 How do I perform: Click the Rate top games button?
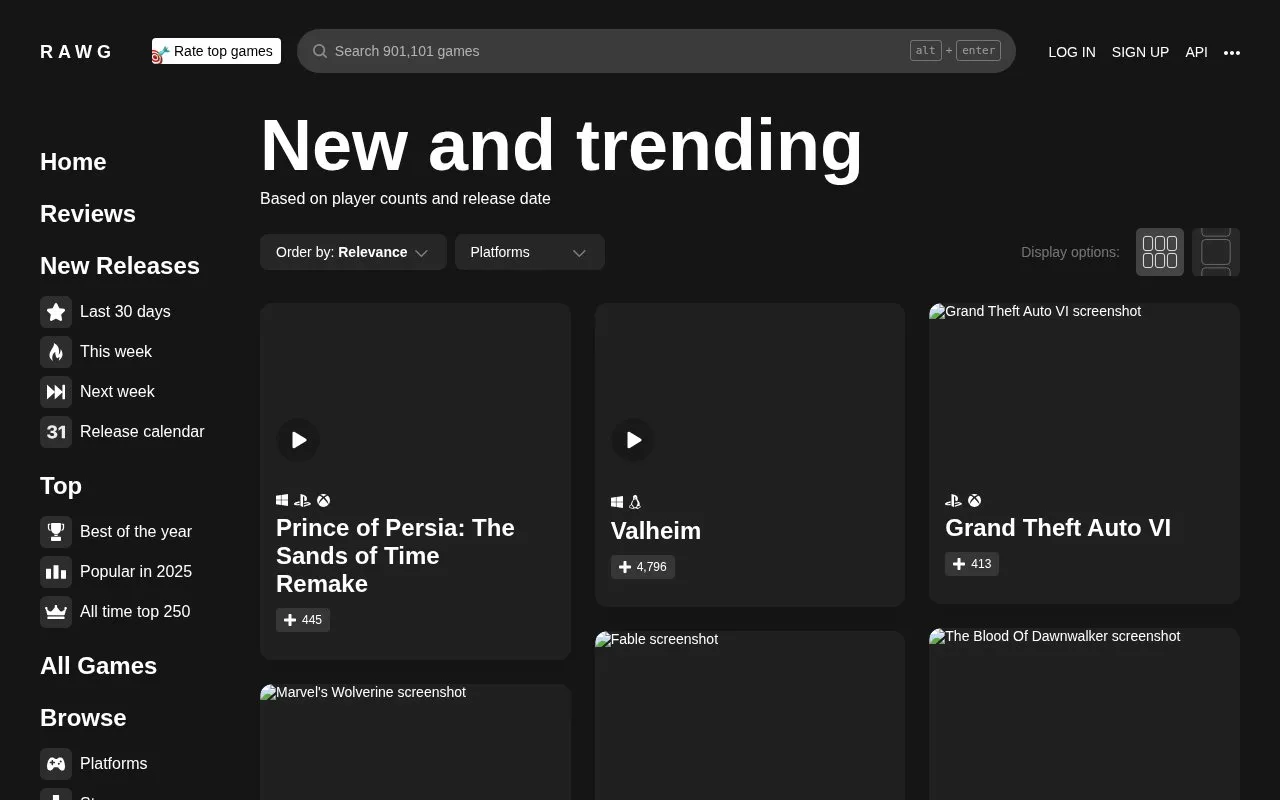pyautogui.click(x=216, y=51)
